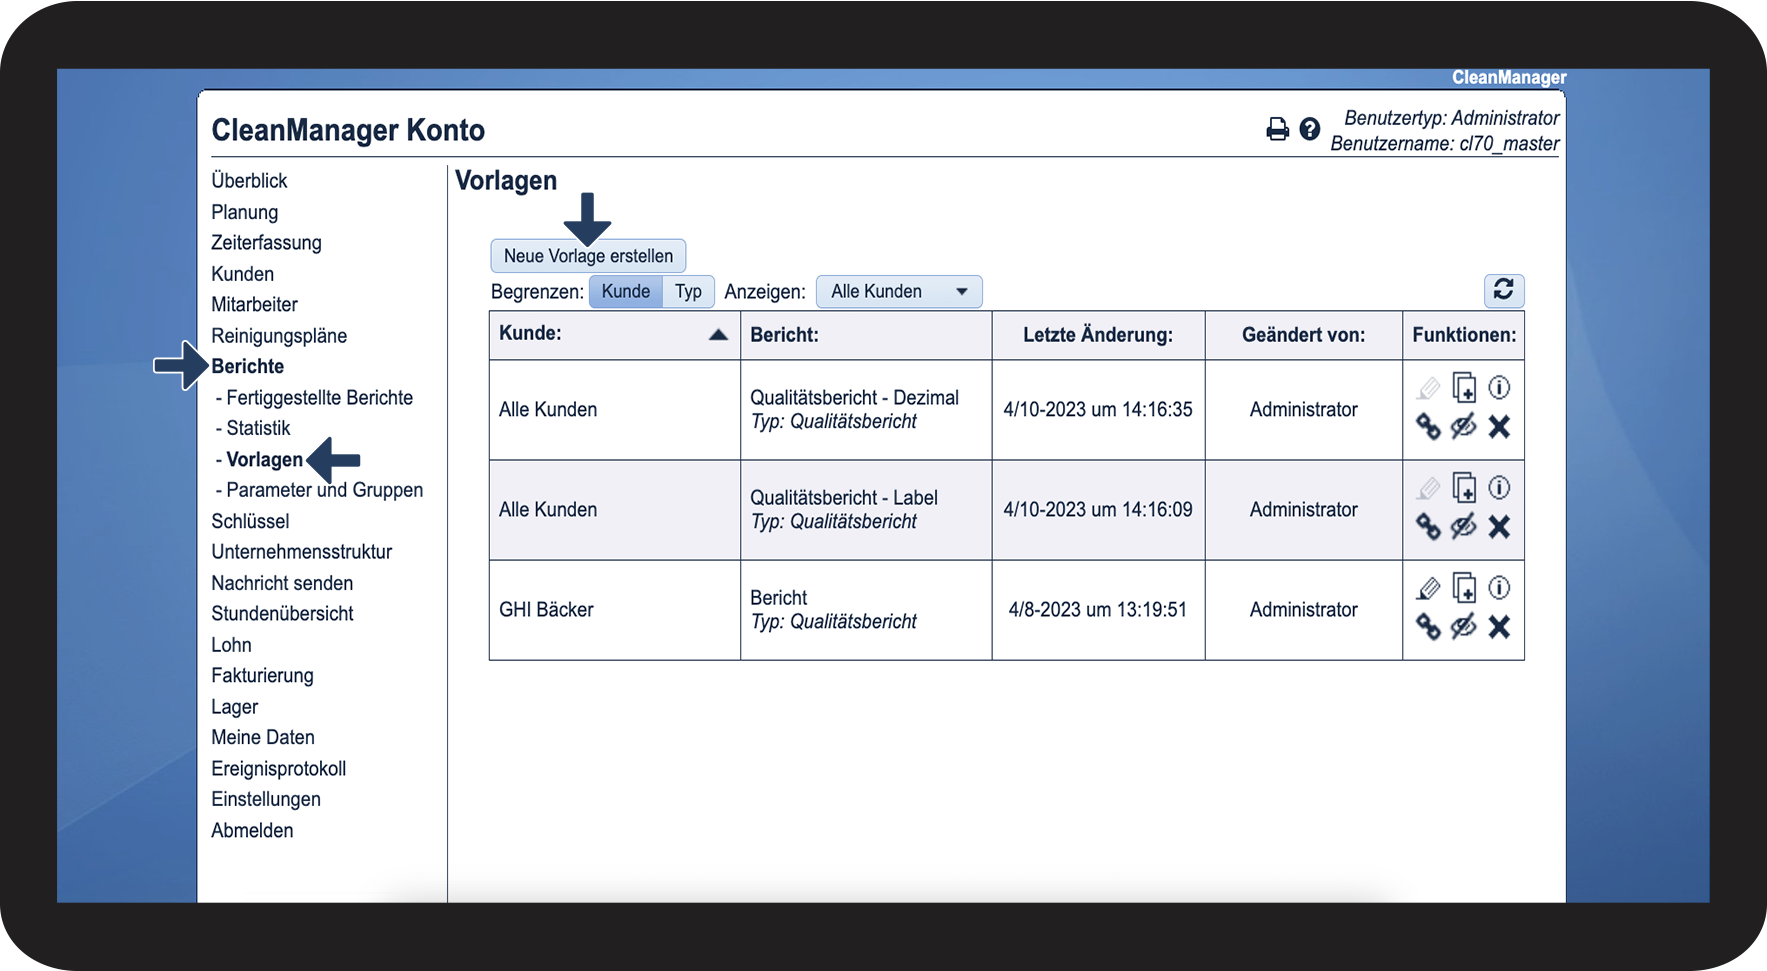Show info for Qualitätsbericht - Label template
The image size is (1767, 971).
(1499, 488)
